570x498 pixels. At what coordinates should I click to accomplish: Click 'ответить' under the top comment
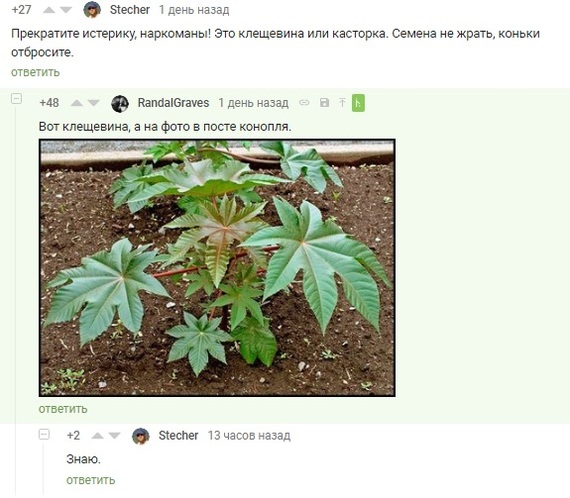[35, 72]
